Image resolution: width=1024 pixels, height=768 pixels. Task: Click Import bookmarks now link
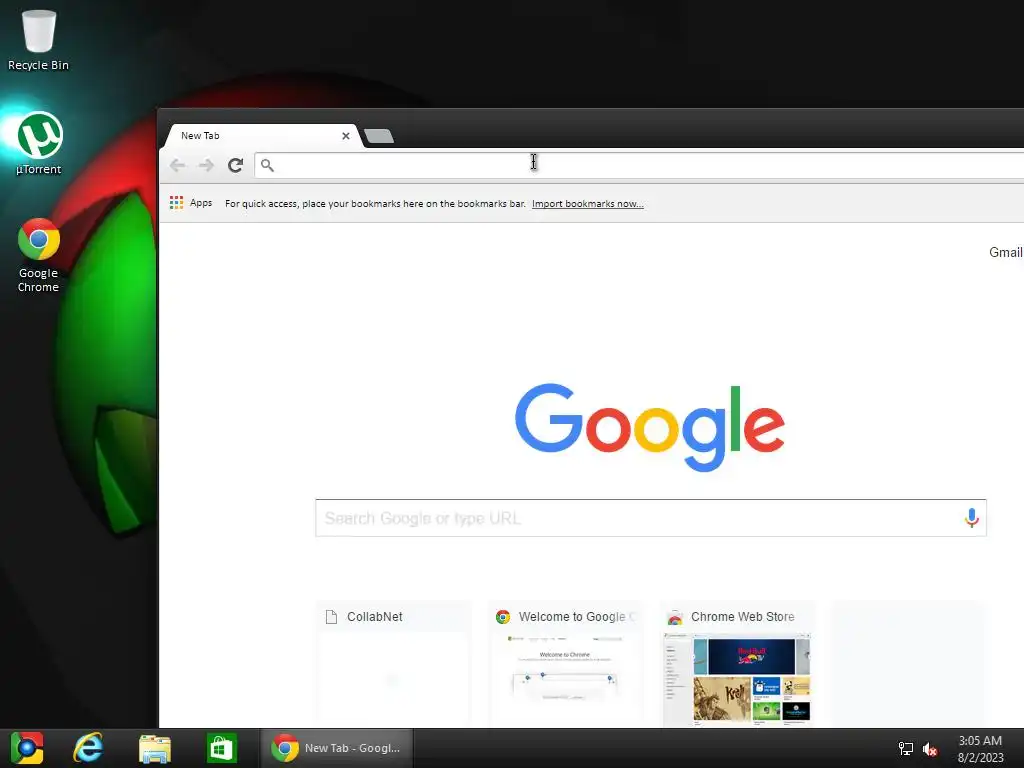588,204
